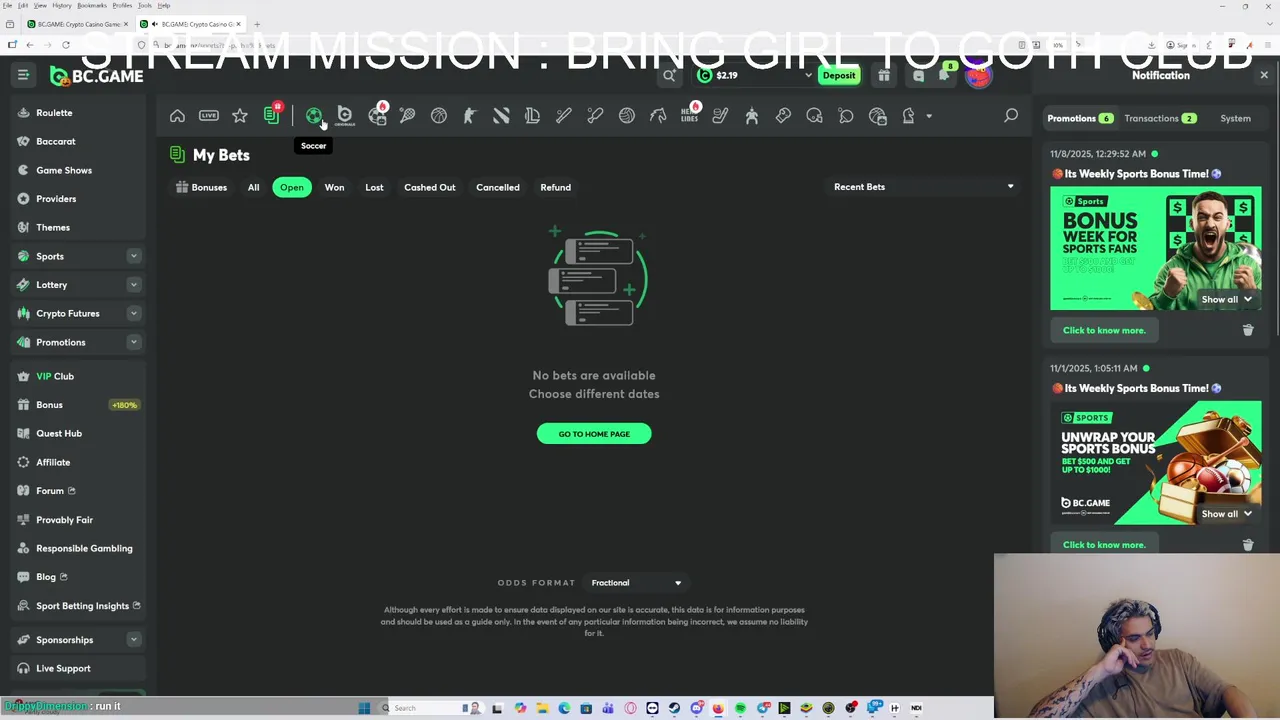1280x720 pixels.
Task: Open the Transactions notification tab
Action: (x=1160, y=118)
